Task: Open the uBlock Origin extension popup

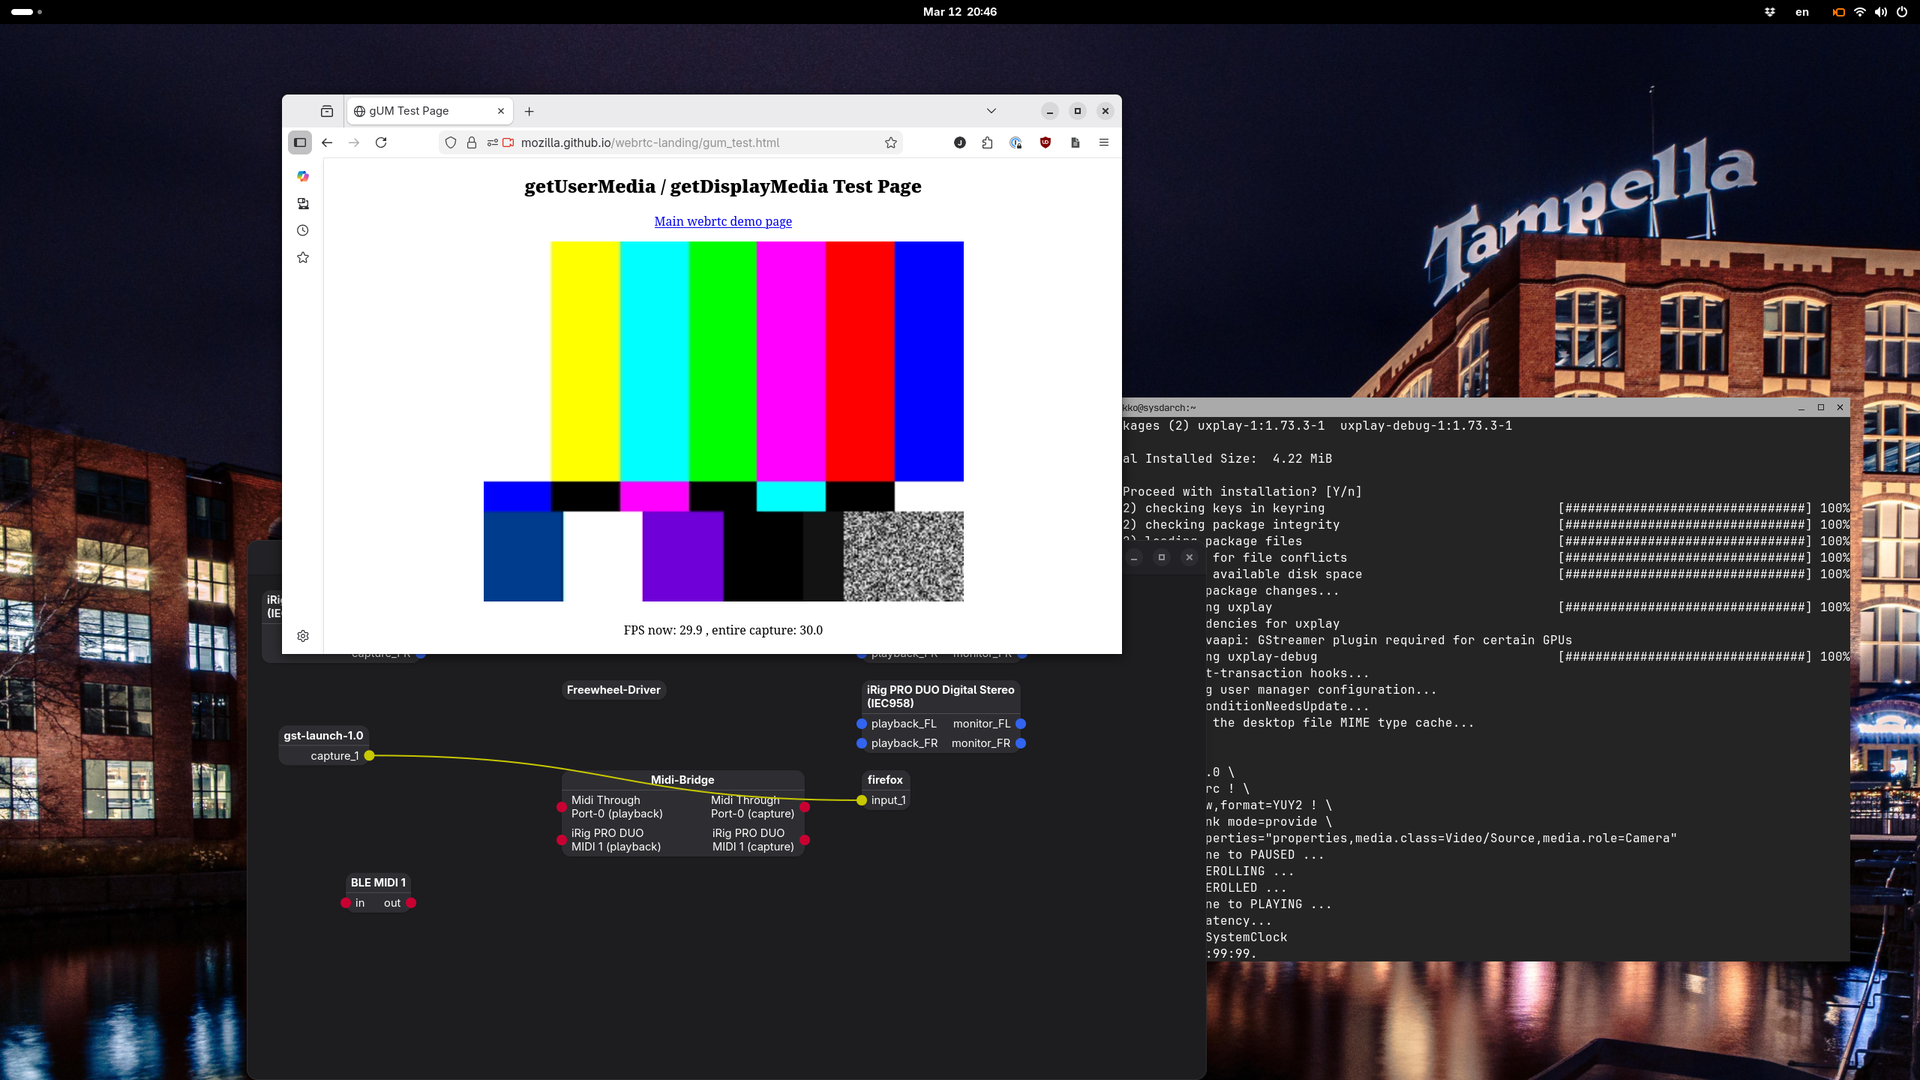Action: [1045, 143]
